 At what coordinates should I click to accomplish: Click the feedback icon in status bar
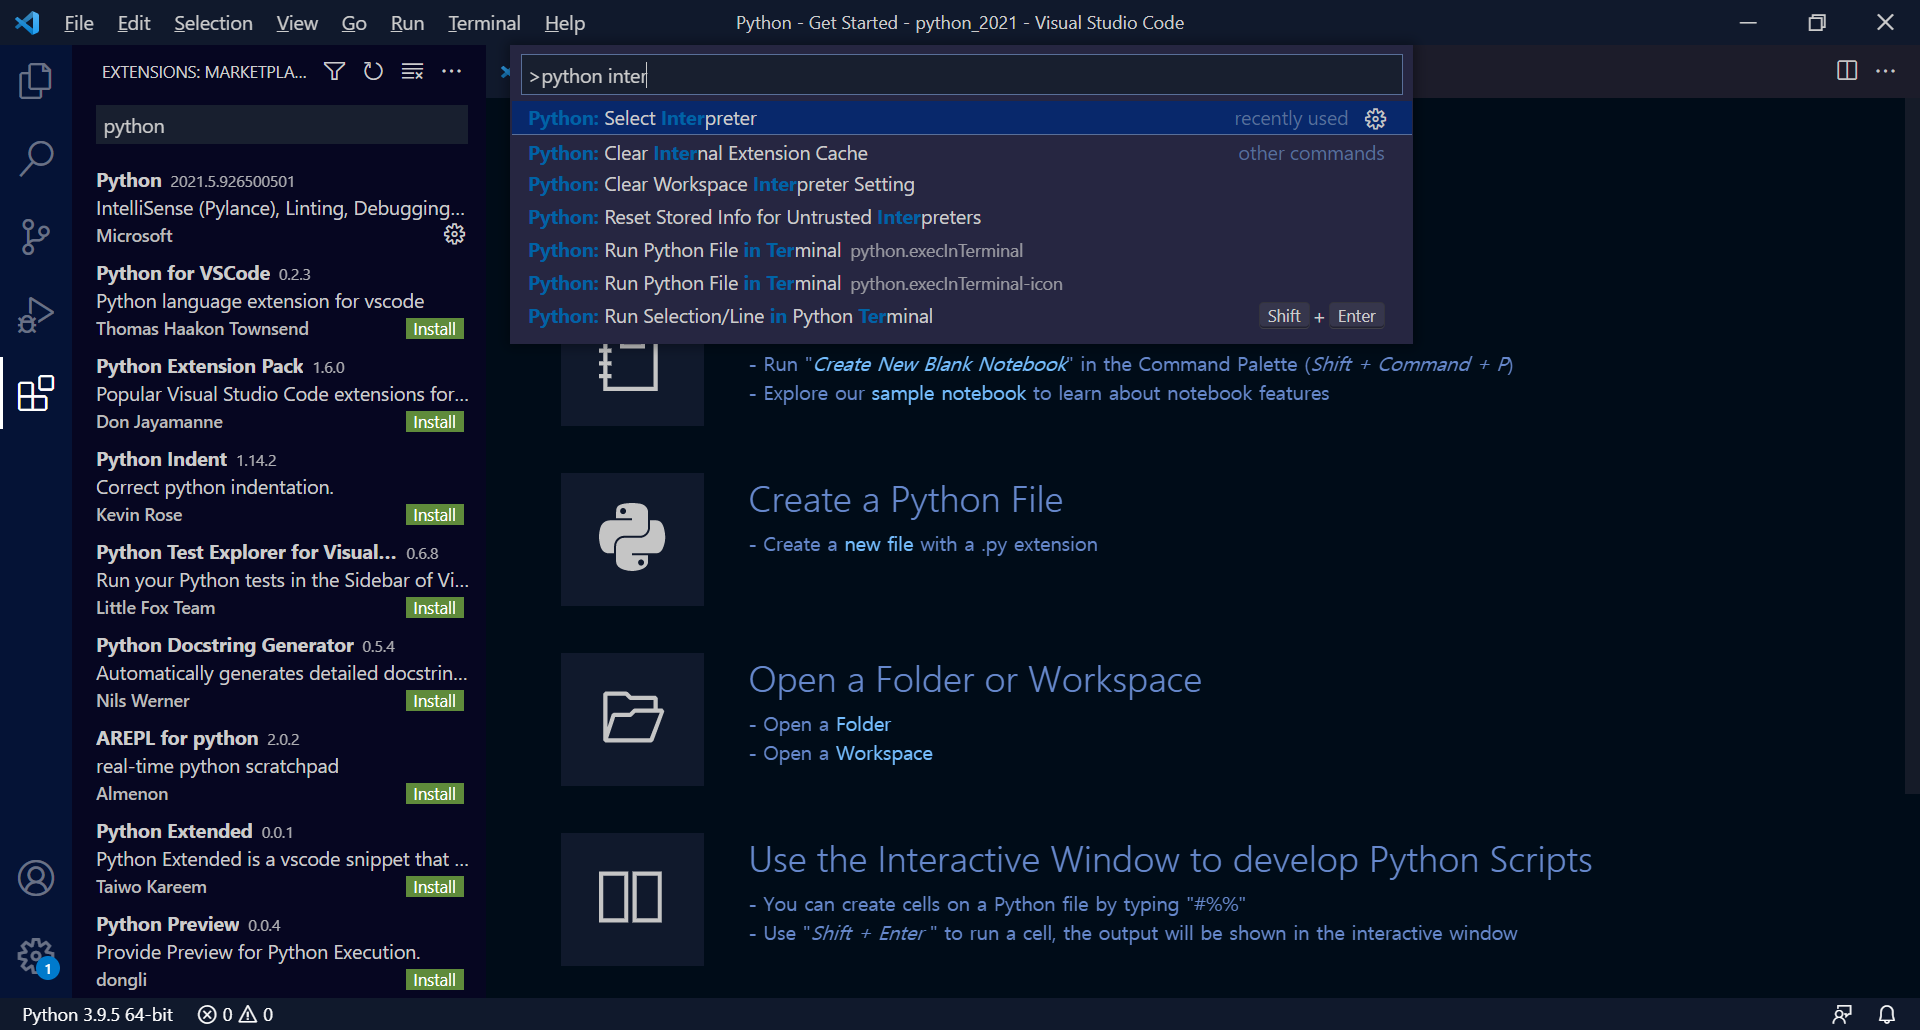click(1842, 1015)
